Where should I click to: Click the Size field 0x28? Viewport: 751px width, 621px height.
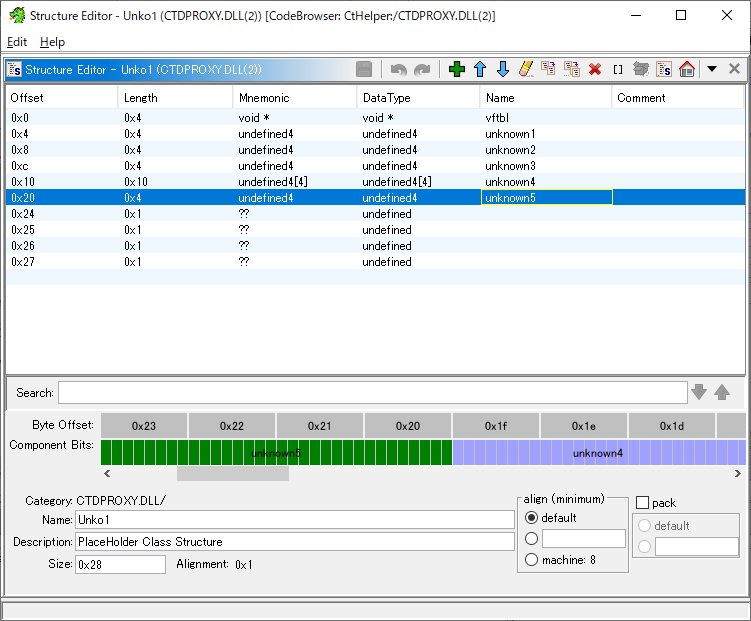[x=120, y=565]
